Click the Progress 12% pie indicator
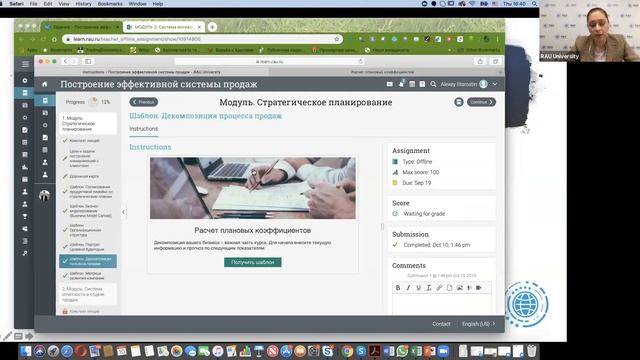 point(93,102)
